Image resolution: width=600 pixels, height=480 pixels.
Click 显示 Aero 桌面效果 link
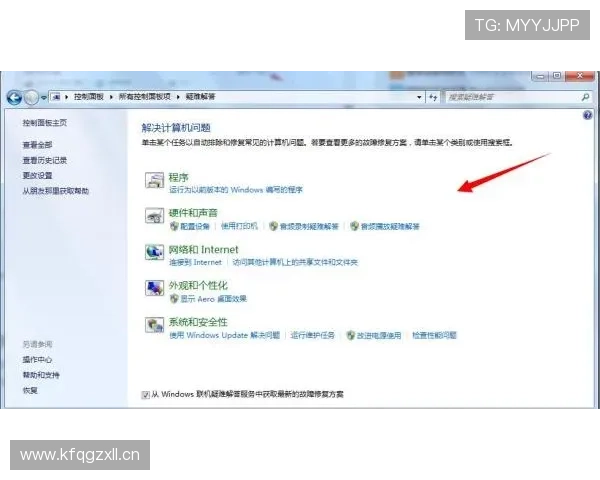pos(214,299)
